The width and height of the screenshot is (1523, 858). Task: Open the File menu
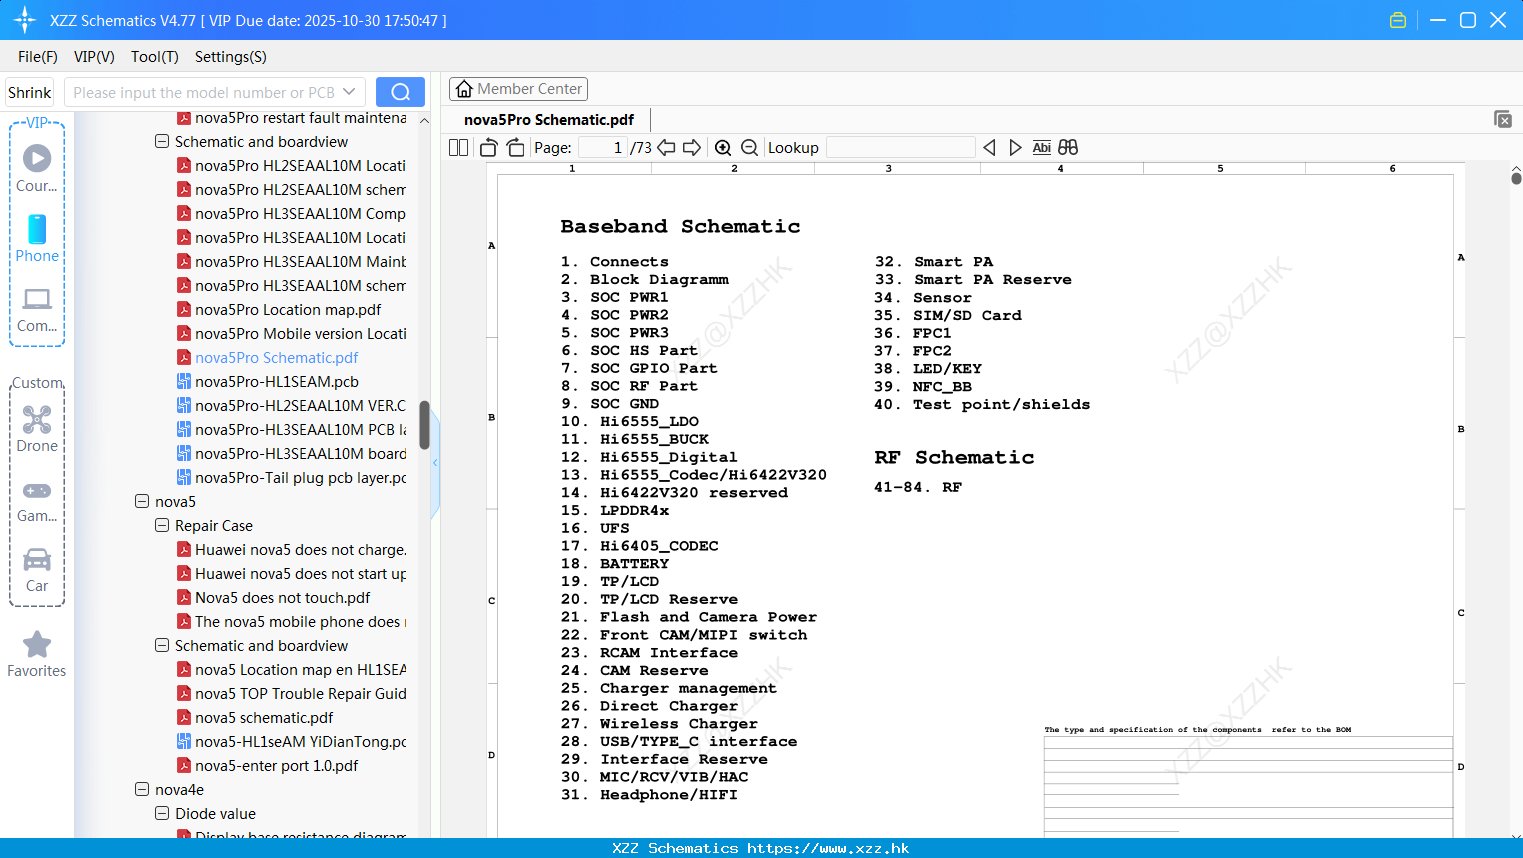click(x=38, y=57)
